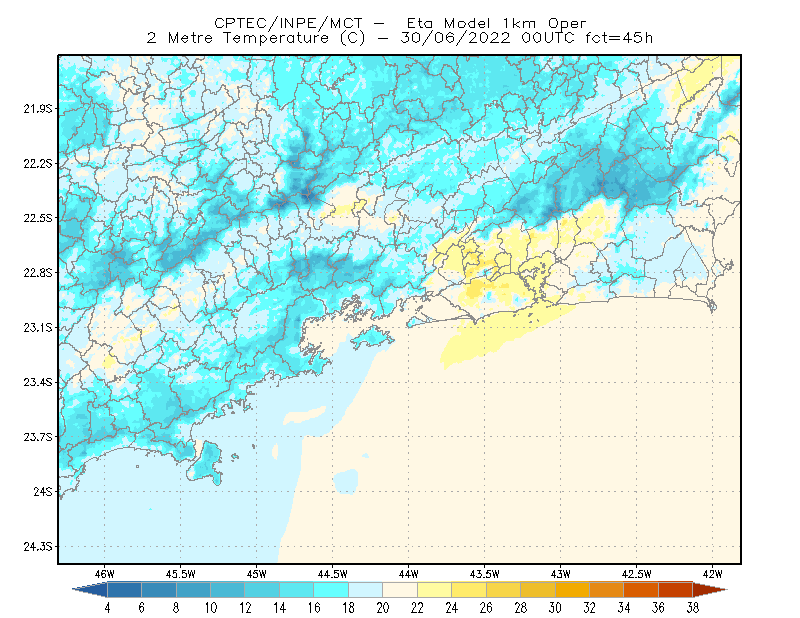Click the darkest blue 4-degree color swatch
This screenshot has height=618, width=800.
click(x=124, y=590)
